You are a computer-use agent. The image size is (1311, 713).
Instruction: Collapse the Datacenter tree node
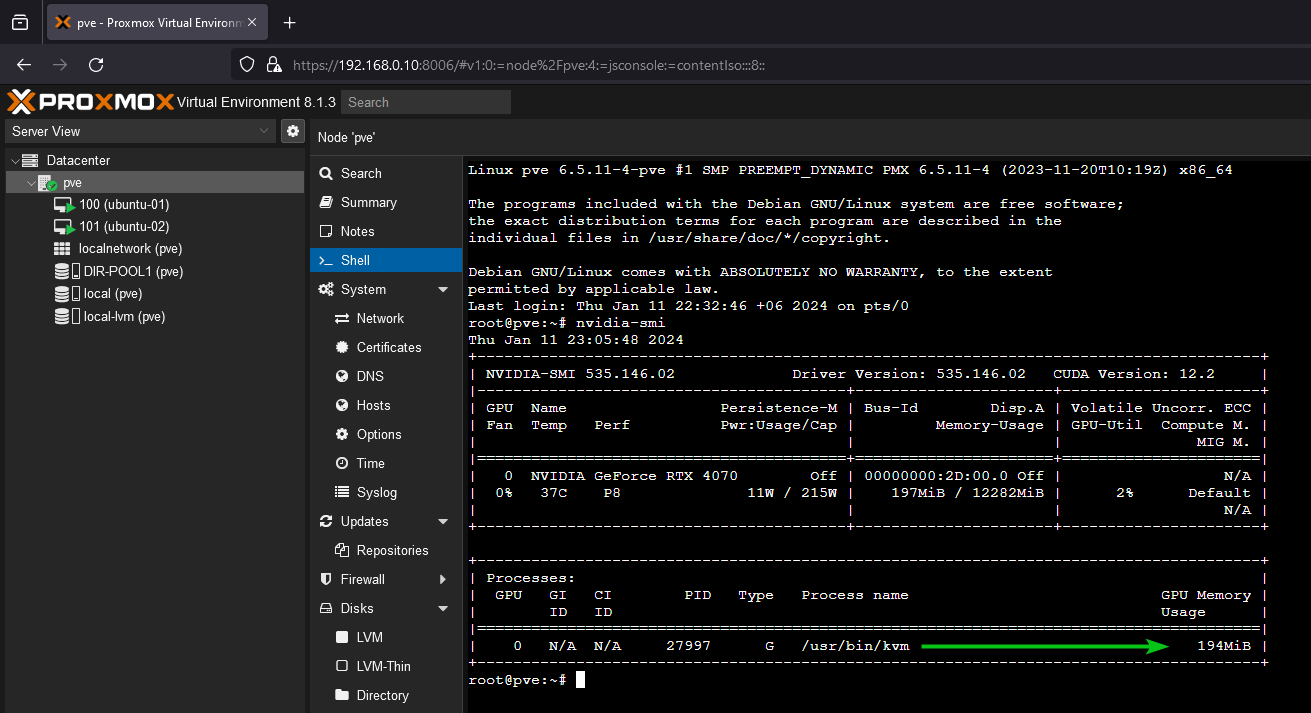point(14,160)
